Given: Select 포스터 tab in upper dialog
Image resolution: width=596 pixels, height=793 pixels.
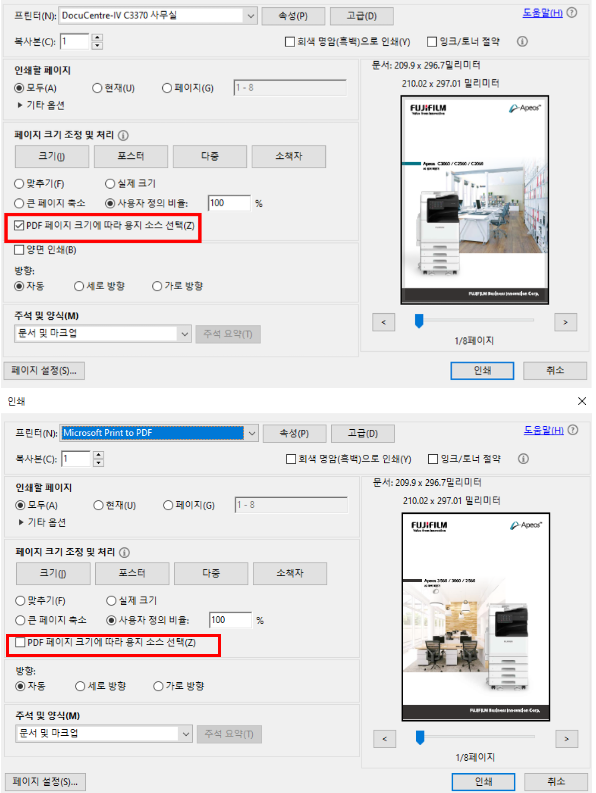Looking at the screenshot, I should click(131, 156).
